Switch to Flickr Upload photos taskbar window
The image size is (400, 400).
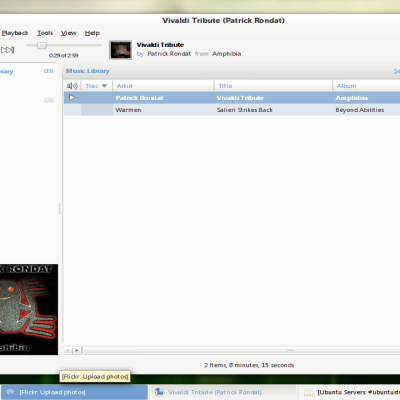click(74, 392)
